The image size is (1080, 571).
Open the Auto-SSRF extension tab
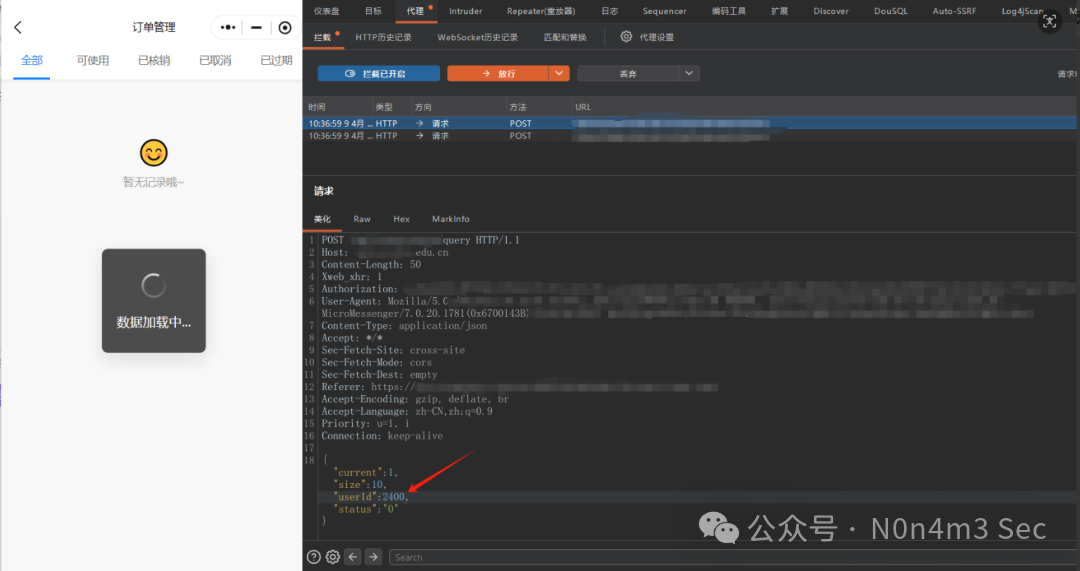[x=954, y=11]
